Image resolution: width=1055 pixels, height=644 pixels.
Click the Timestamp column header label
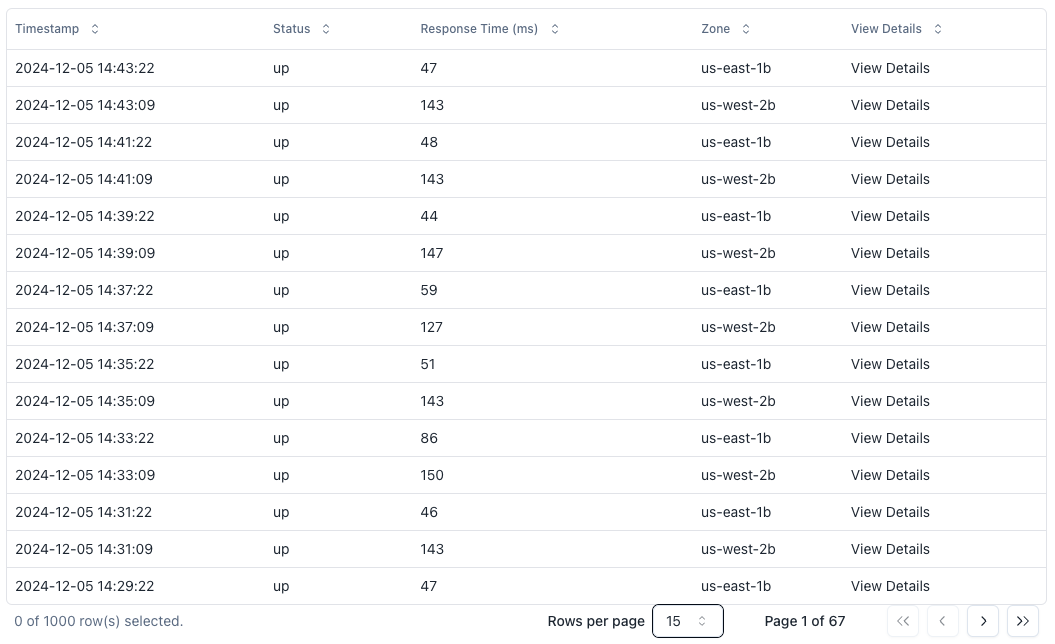point(47,29)
